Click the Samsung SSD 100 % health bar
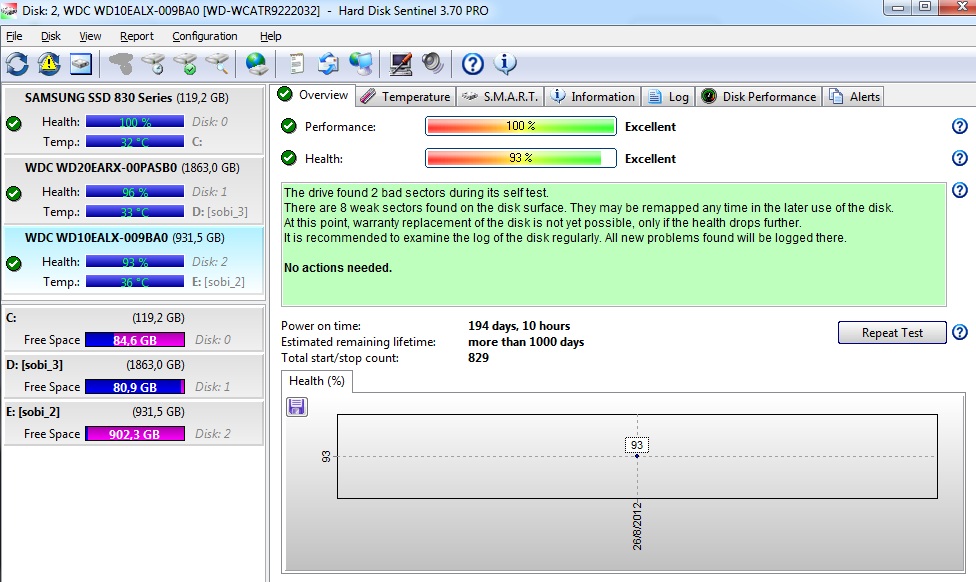This screenshot has height=582, width=976. click(x=134, y=121)
